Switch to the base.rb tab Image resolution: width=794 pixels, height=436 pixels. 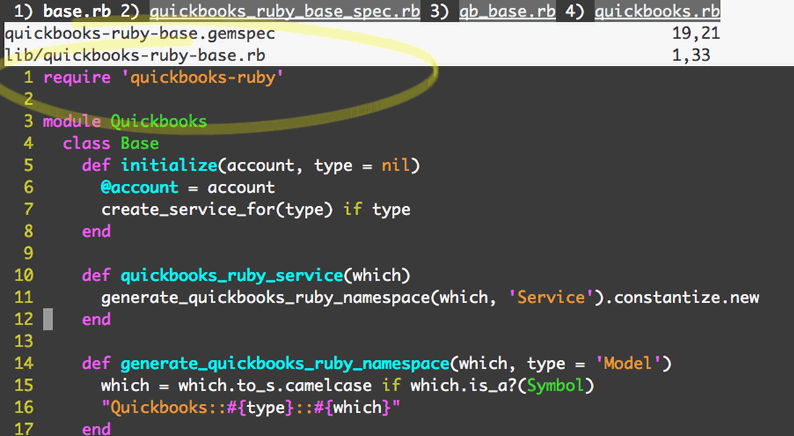[x=76, y=11]
